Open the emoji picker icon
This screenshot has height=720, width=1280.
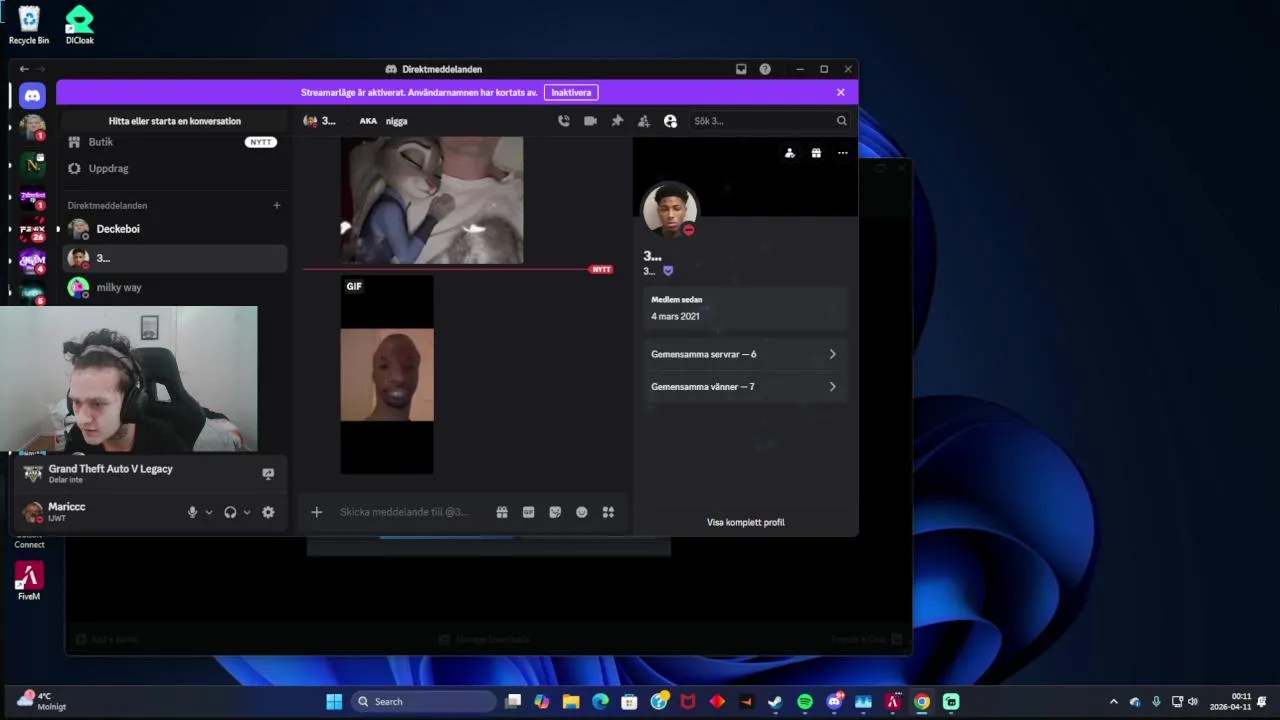point(581,512)
